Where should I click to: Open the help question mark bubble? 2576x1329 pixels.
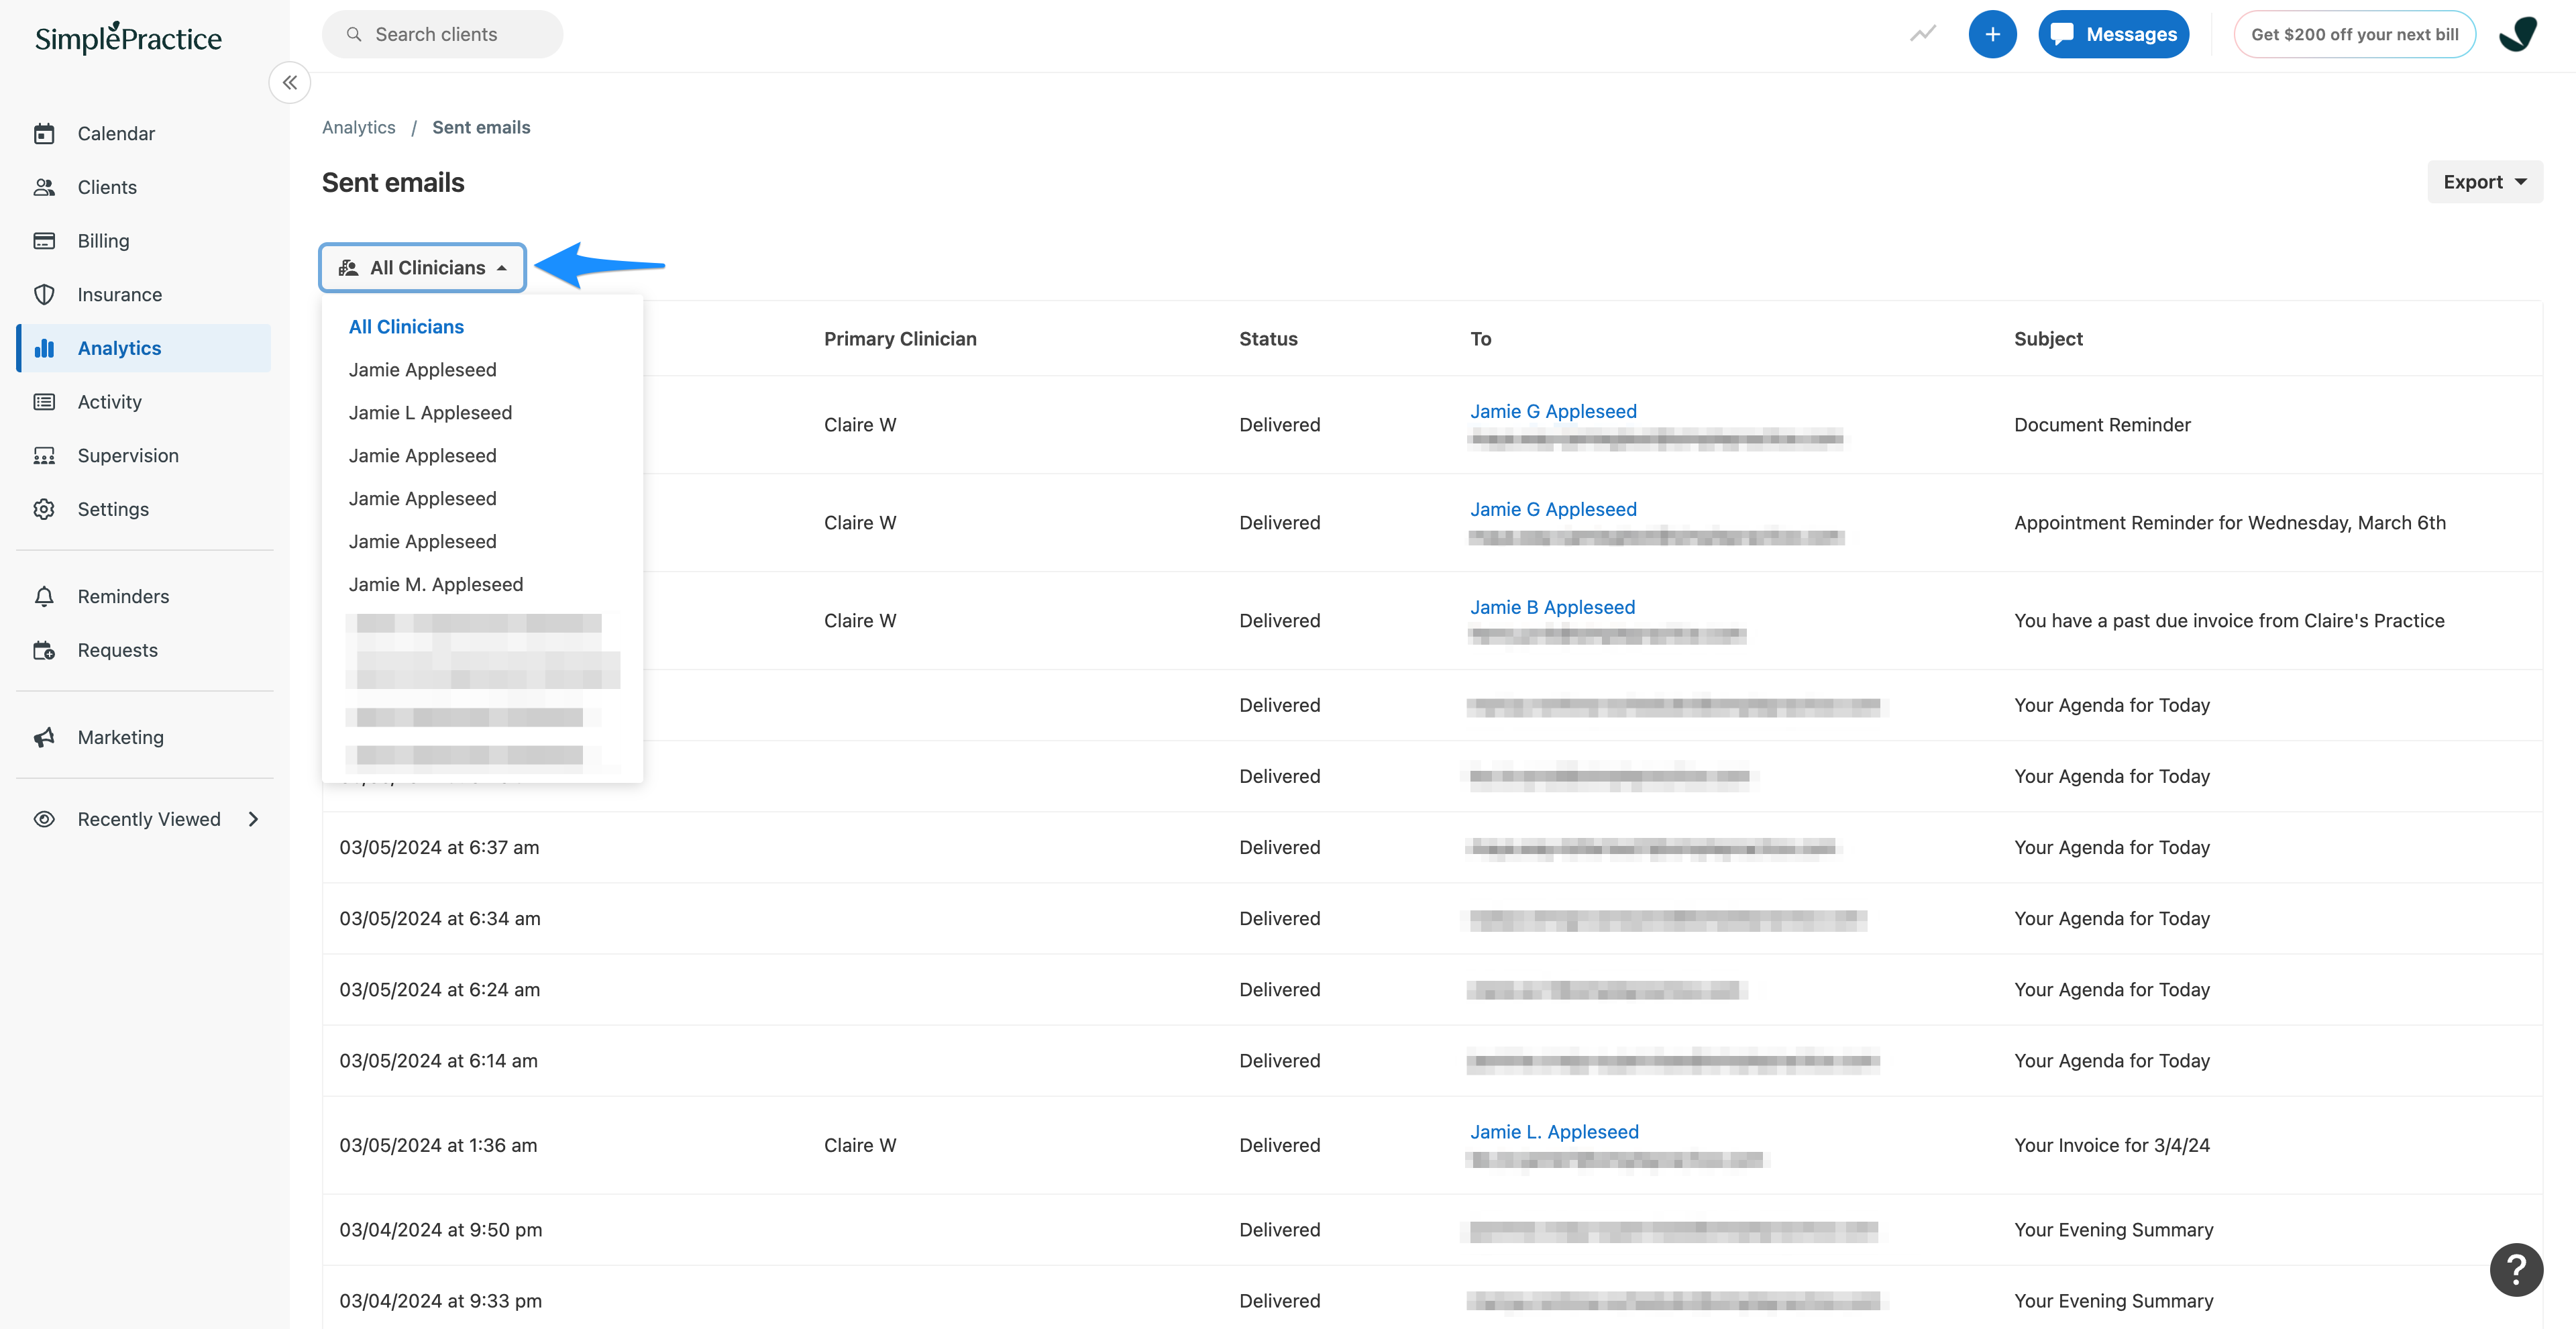[2516, 1270]
